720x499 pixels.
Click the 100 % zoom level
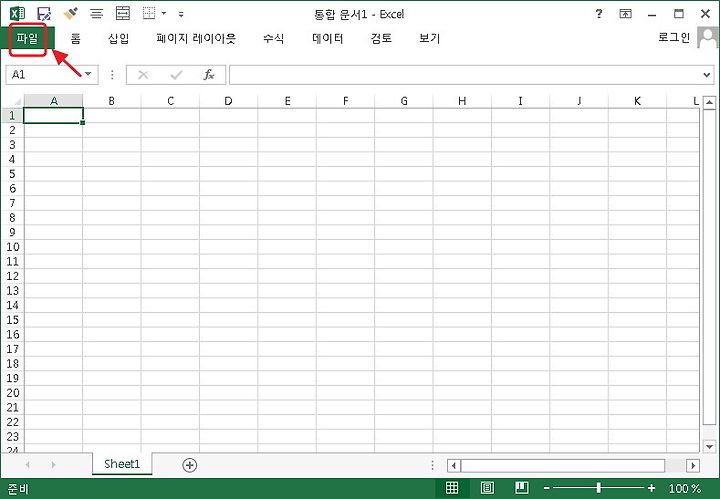(685, 488)
